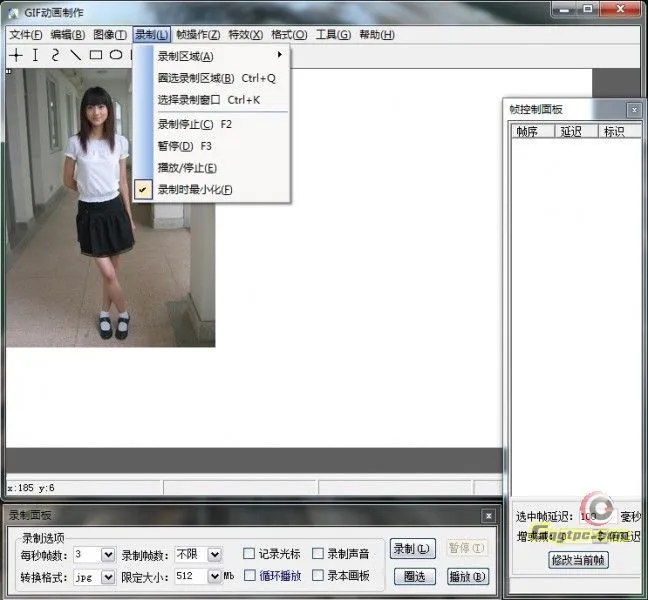Screen dimensions: 648x600
Task: Click the 播放(B) button
Action: point(468,576)
